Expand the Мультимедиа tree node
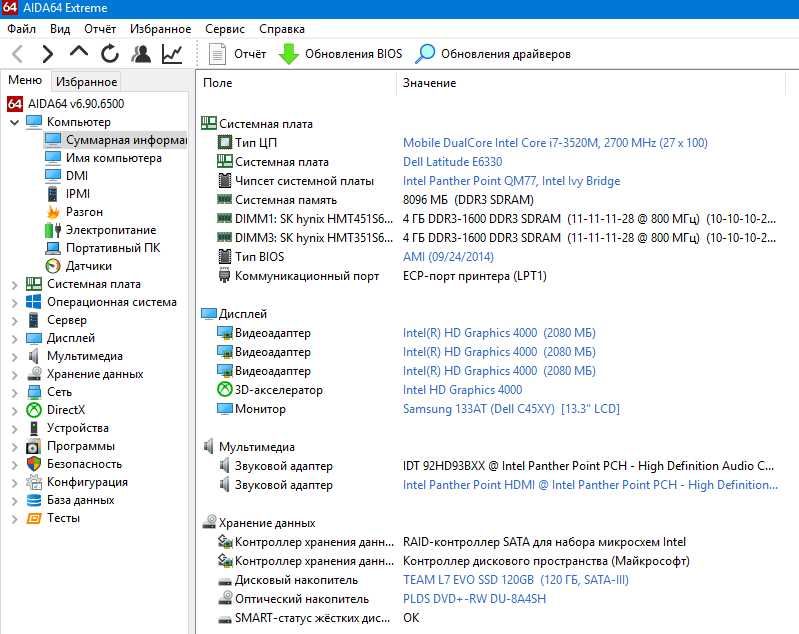Screen dimensions: 799x634 pyautogui.click(x=14, y=357)
